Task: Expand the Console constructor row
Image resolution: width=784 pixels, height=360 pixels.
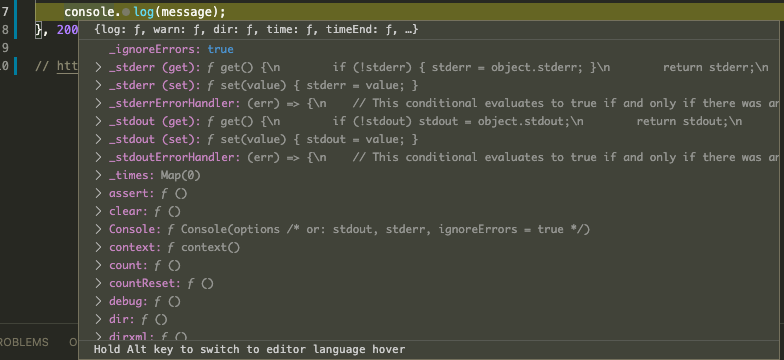Action: pyautogui.click(x=98, y=230)
